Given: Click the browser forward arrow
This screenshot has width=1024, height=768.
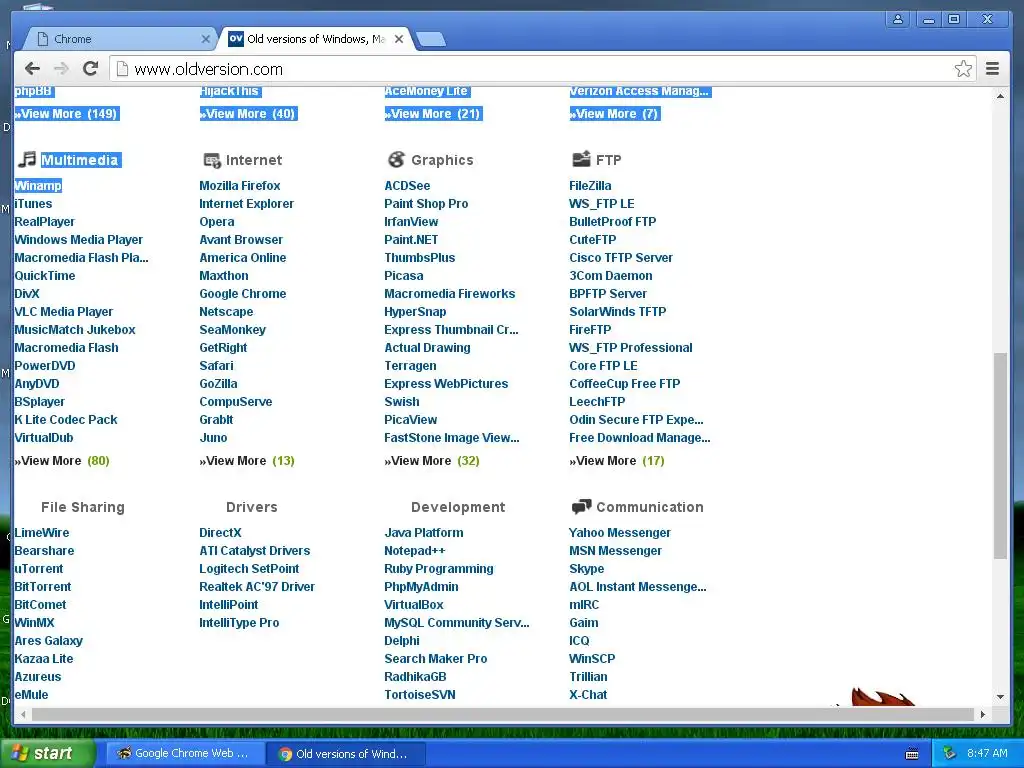Looking at the screenshot, I should pyautogui.click(x=61, y=69).
